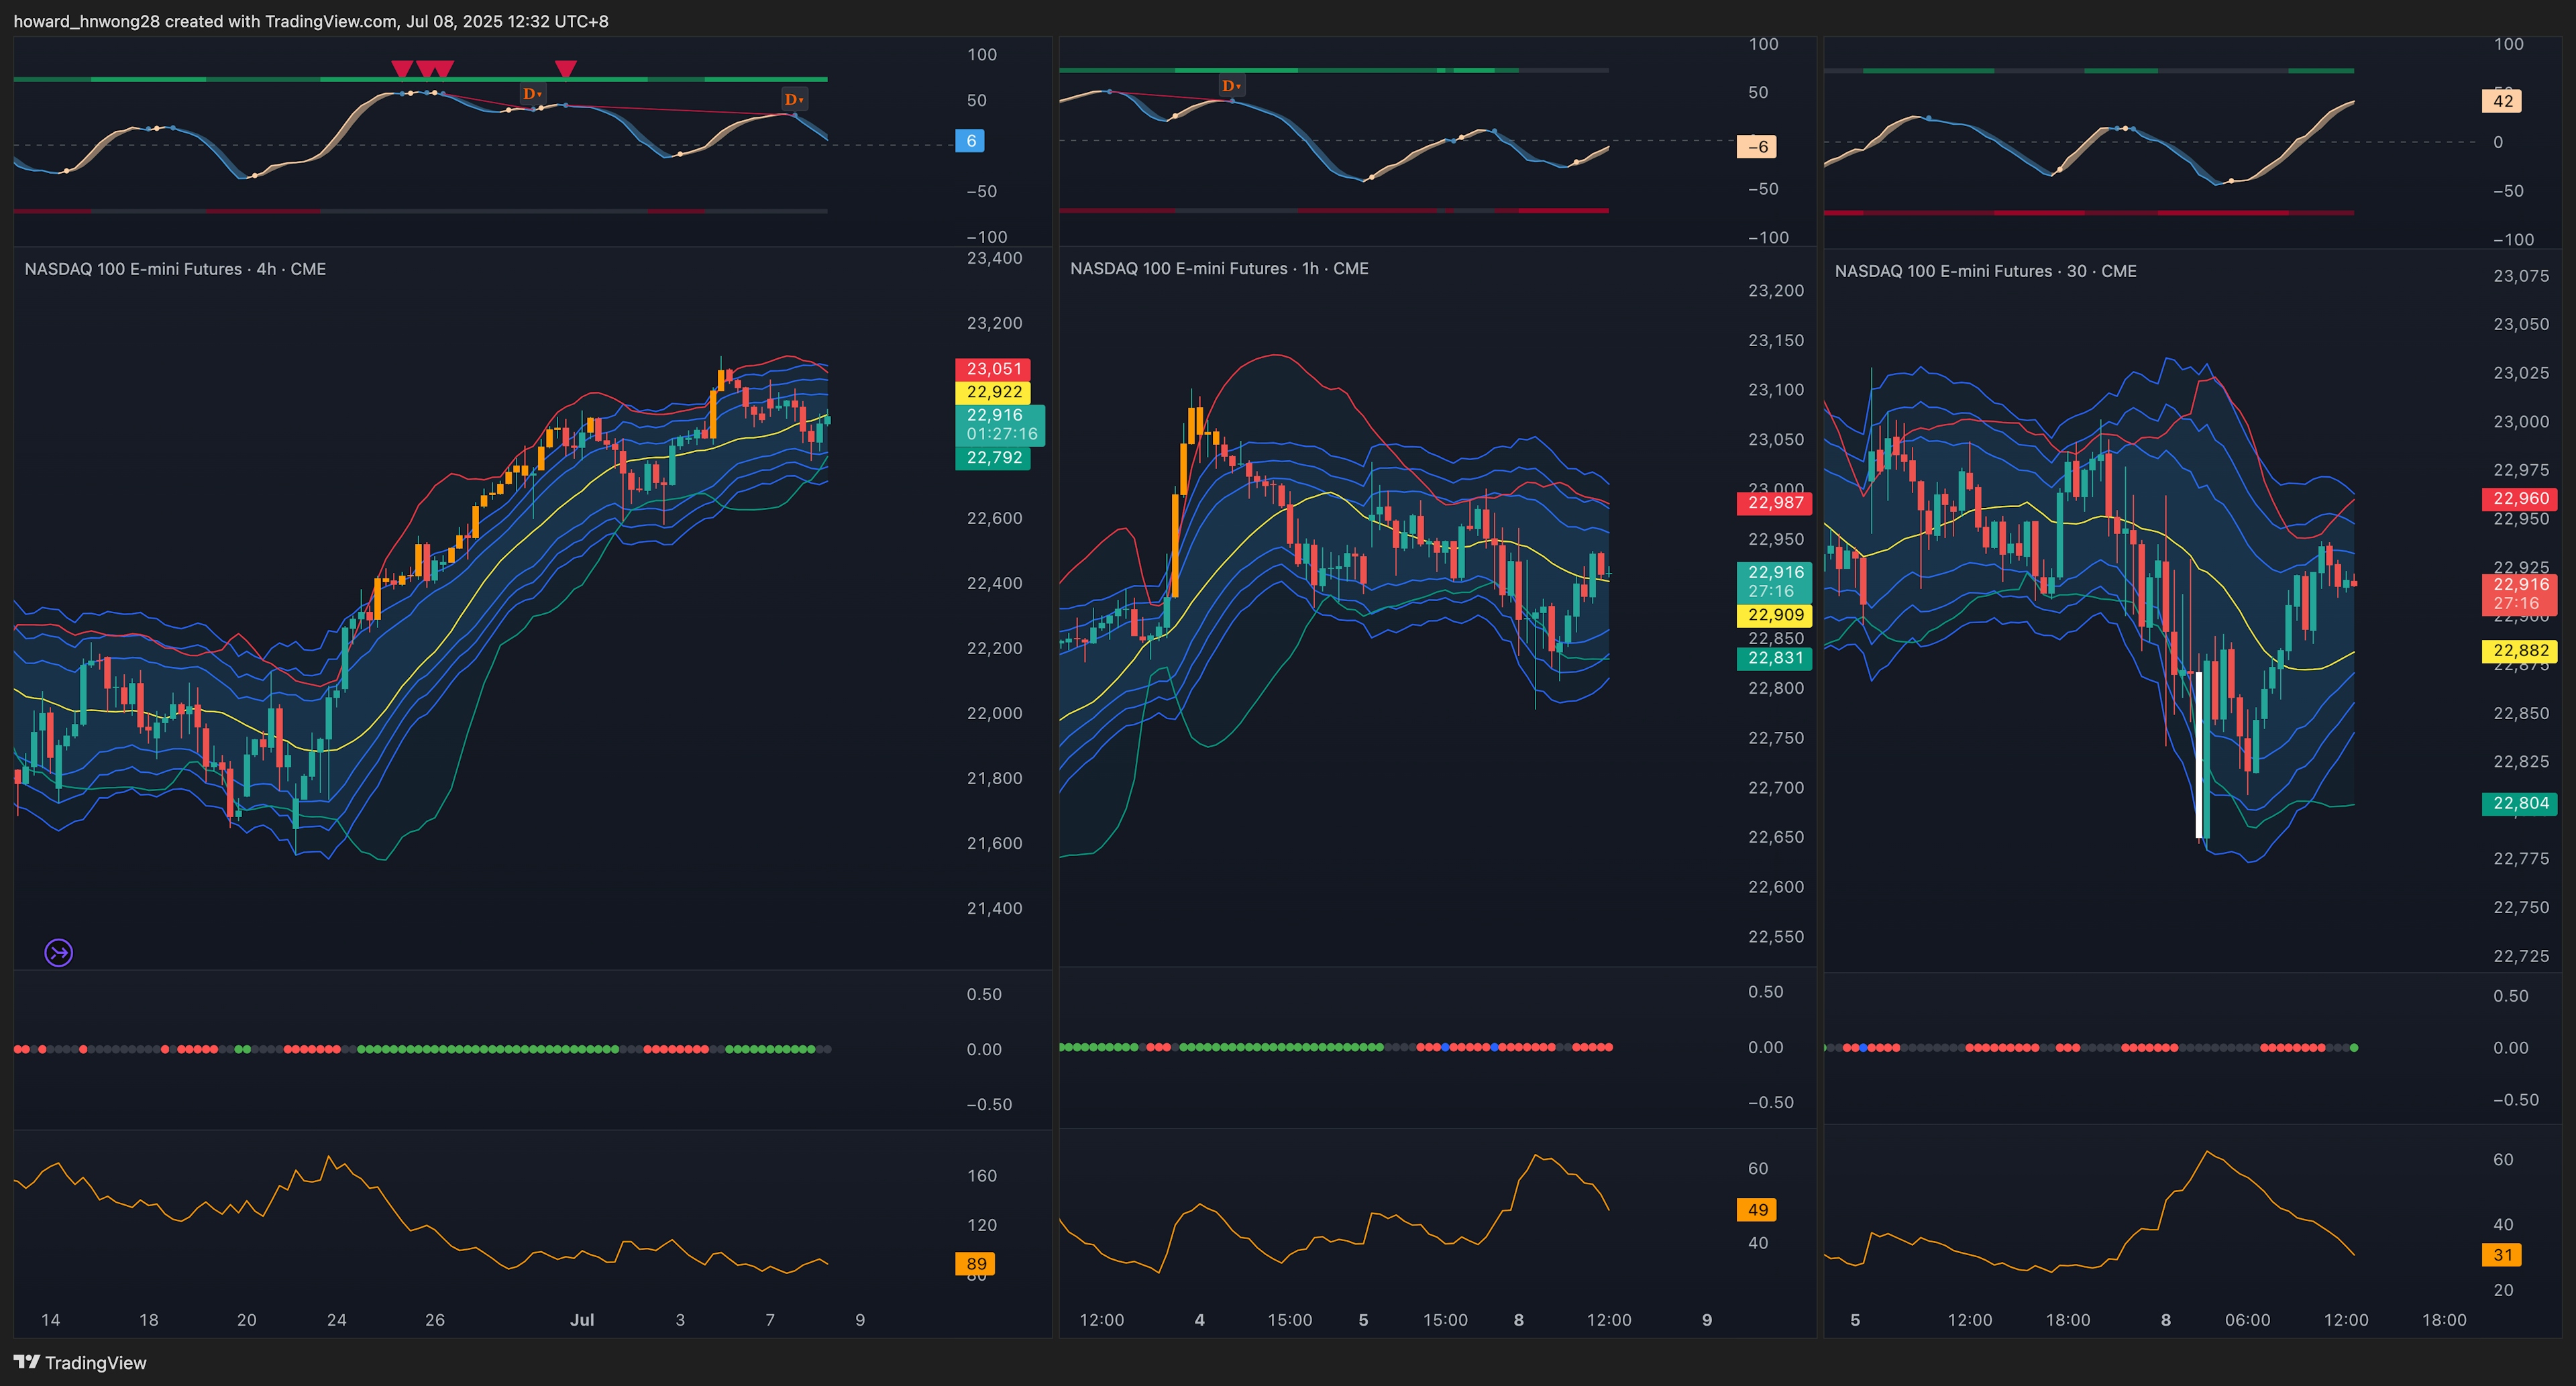2576x1386 pixels.
Task: Click the yellow 22,882 price label on the 30-minute chart
Action: coord(2519,651)
